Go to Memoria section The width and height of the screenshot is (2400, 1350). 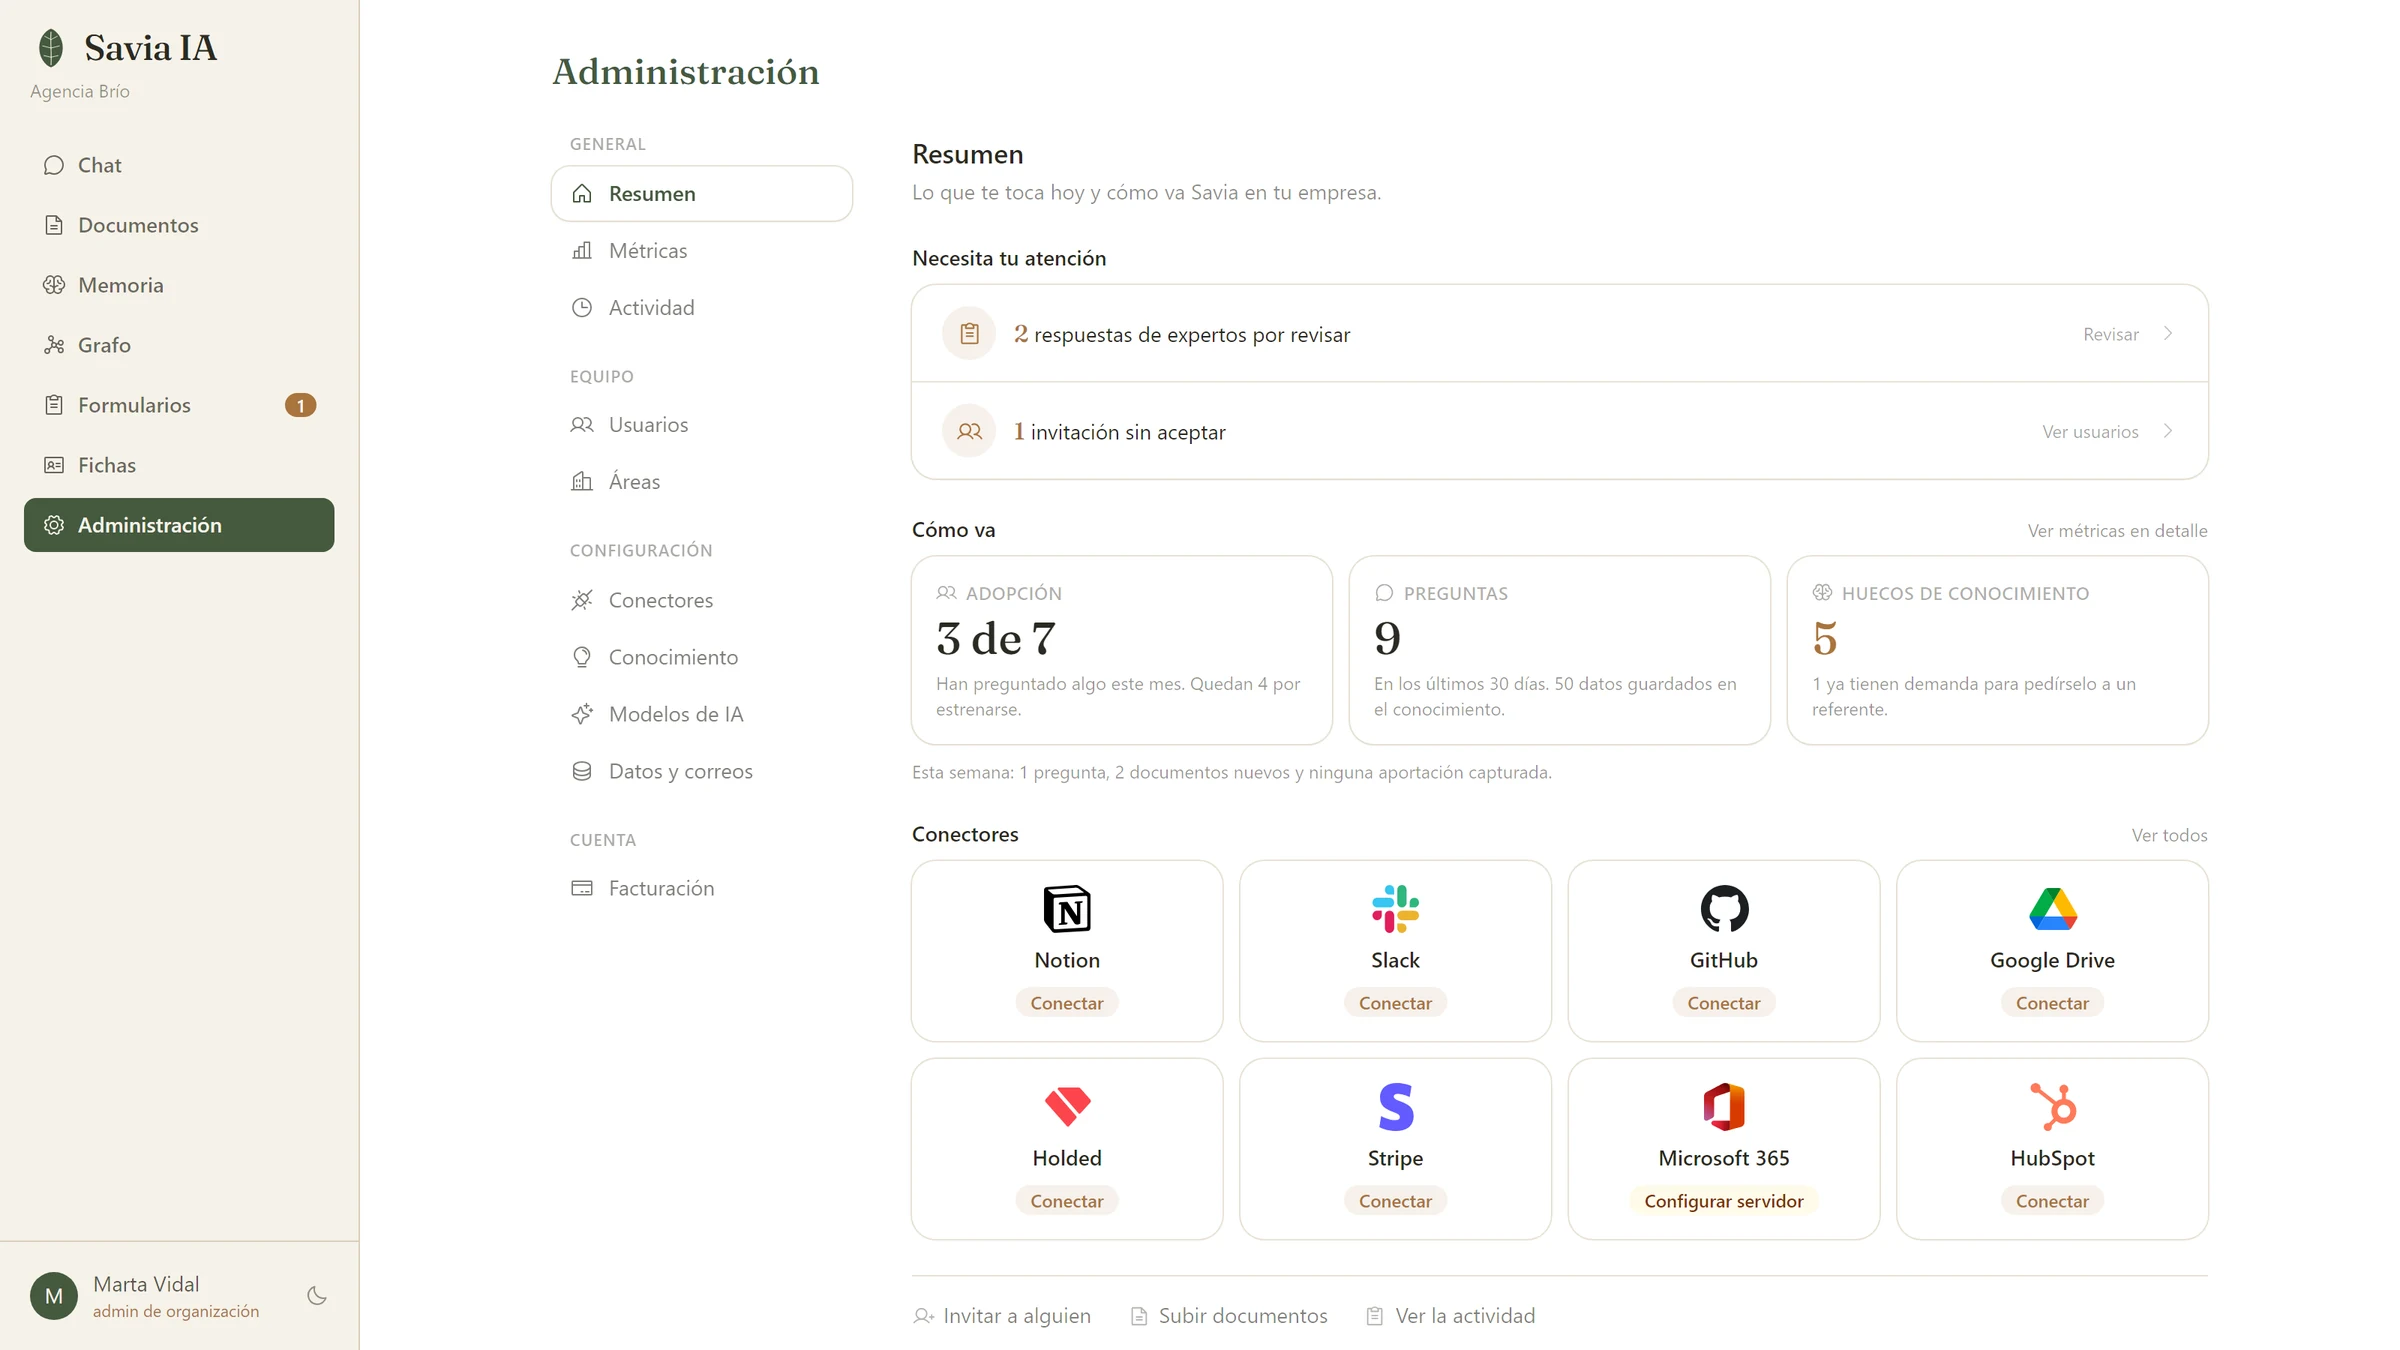coord(179,285)
